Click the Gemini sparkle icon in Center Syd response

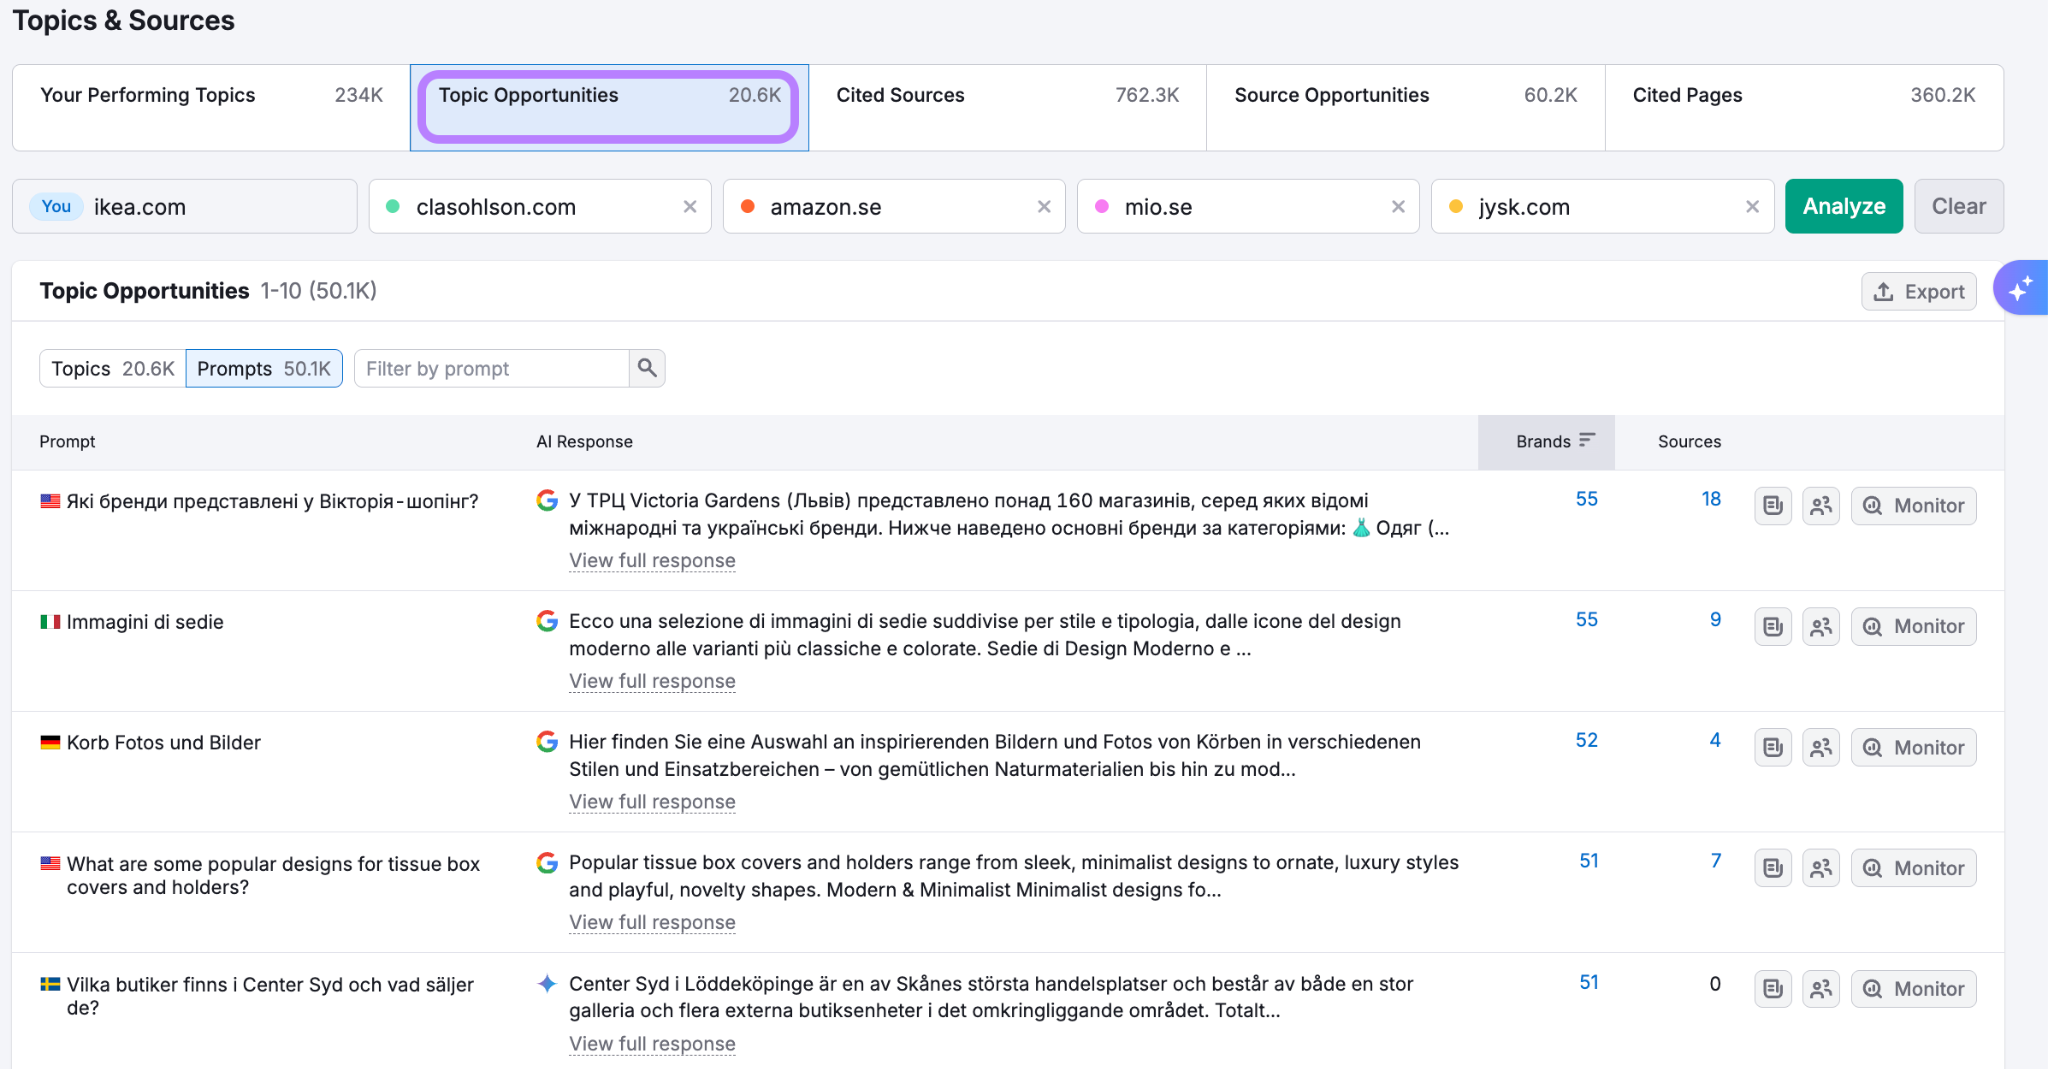point(547,983)
